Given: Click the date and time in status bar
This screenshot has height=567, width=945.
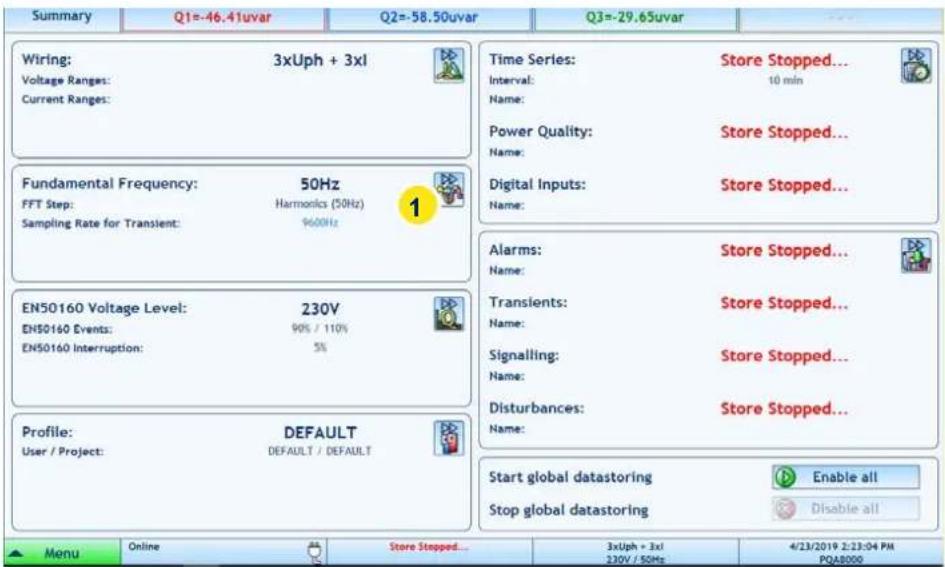Looking at the screenshot, I should [841, 547].
